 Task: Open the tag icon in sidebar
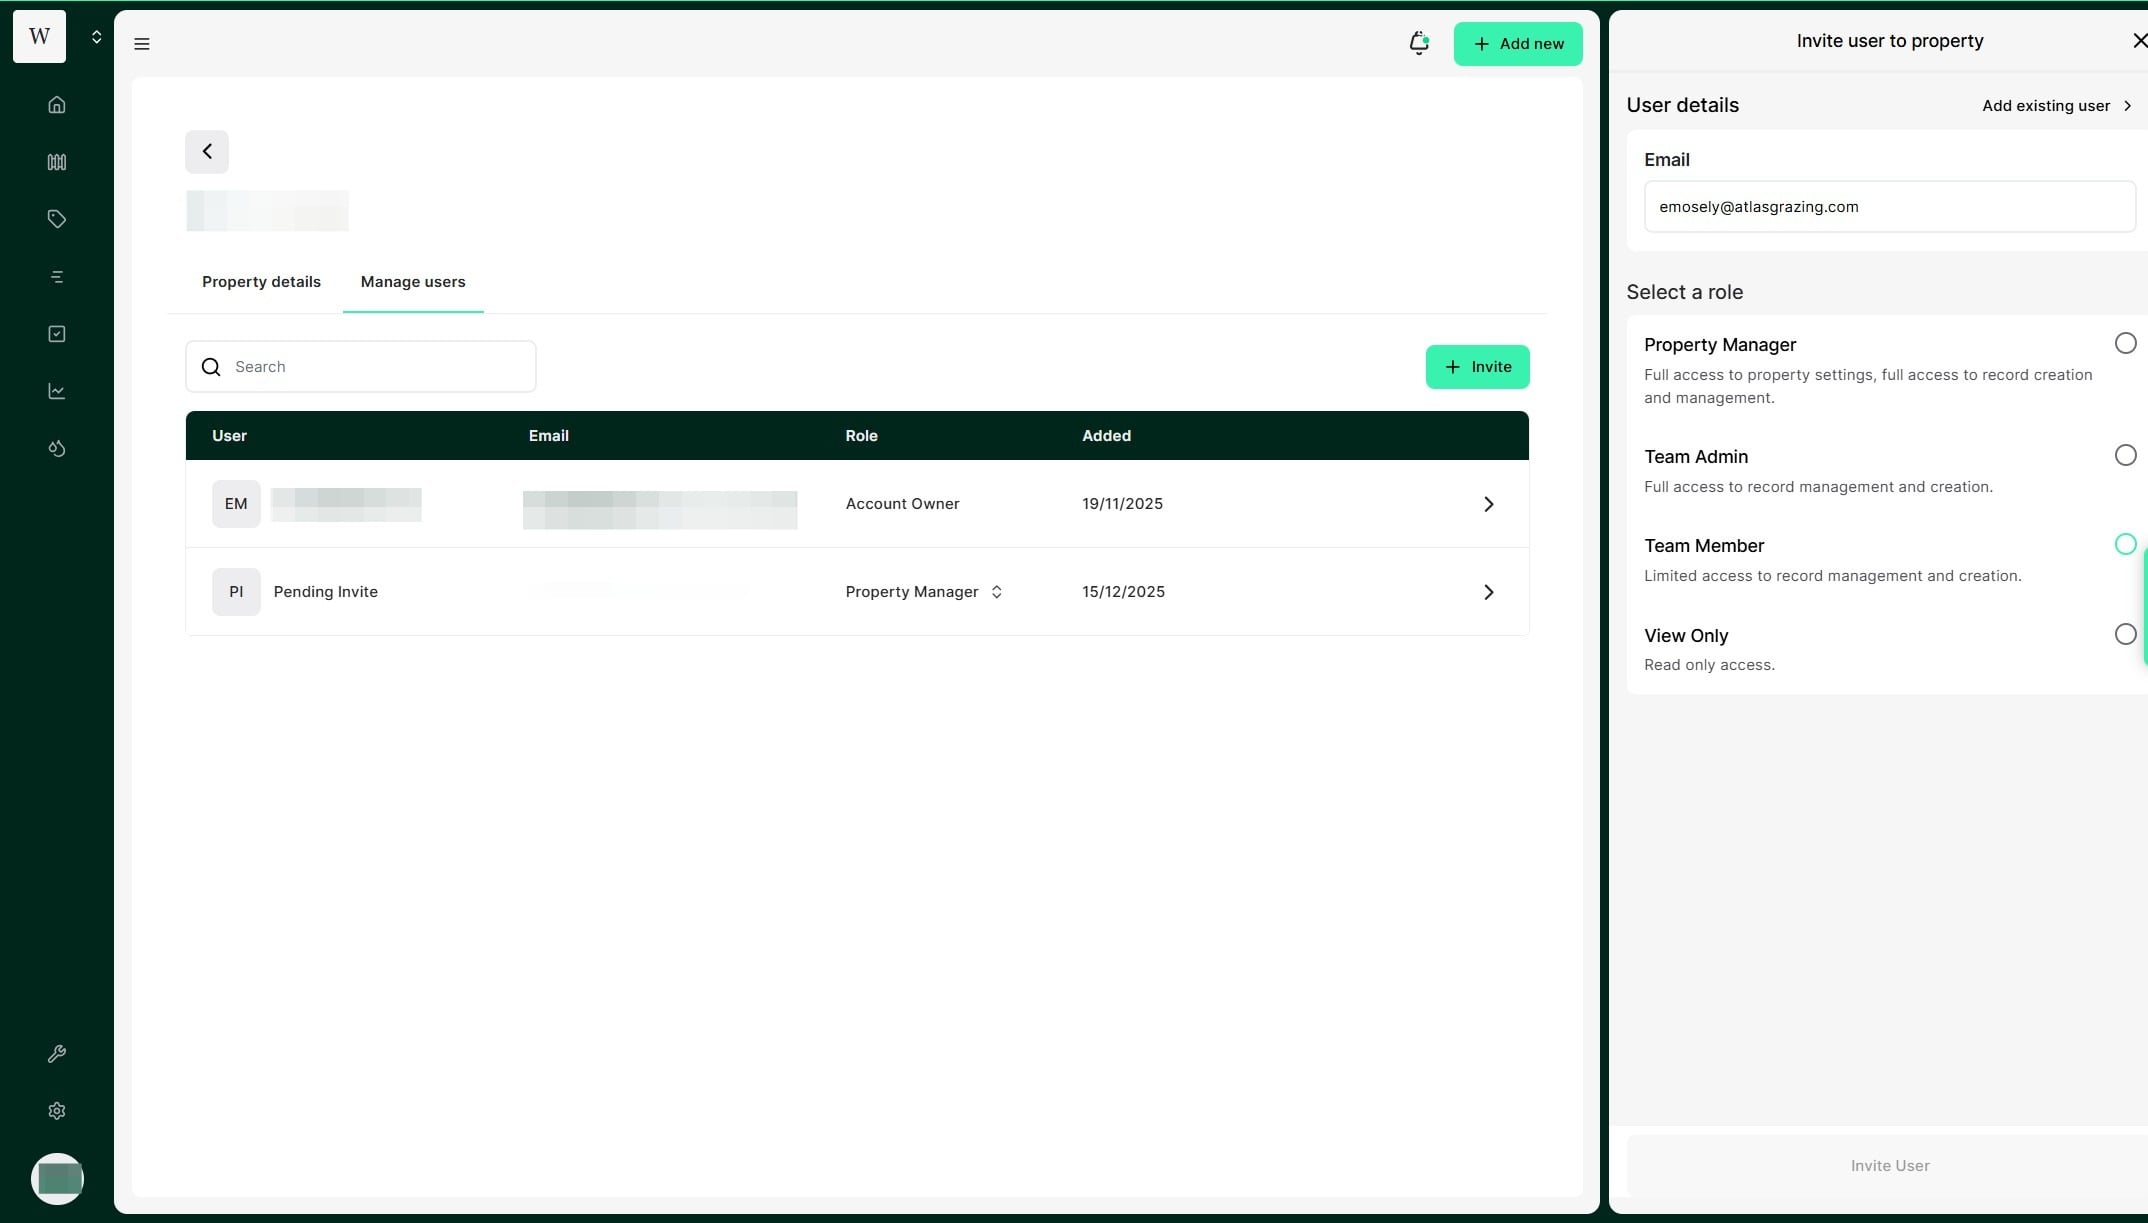pyautogui.click(x=57, y=219)
